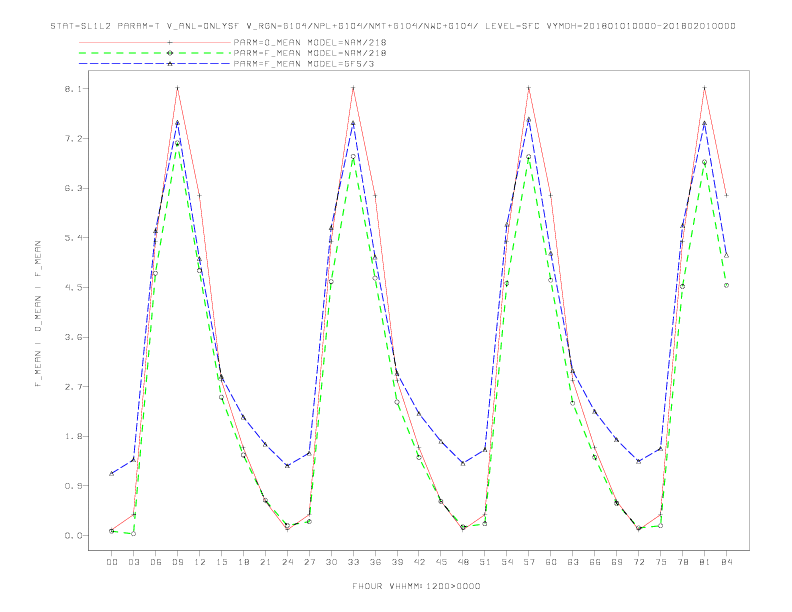
Task: Click x-axis tick label 69
Action: tap(617, 562)
